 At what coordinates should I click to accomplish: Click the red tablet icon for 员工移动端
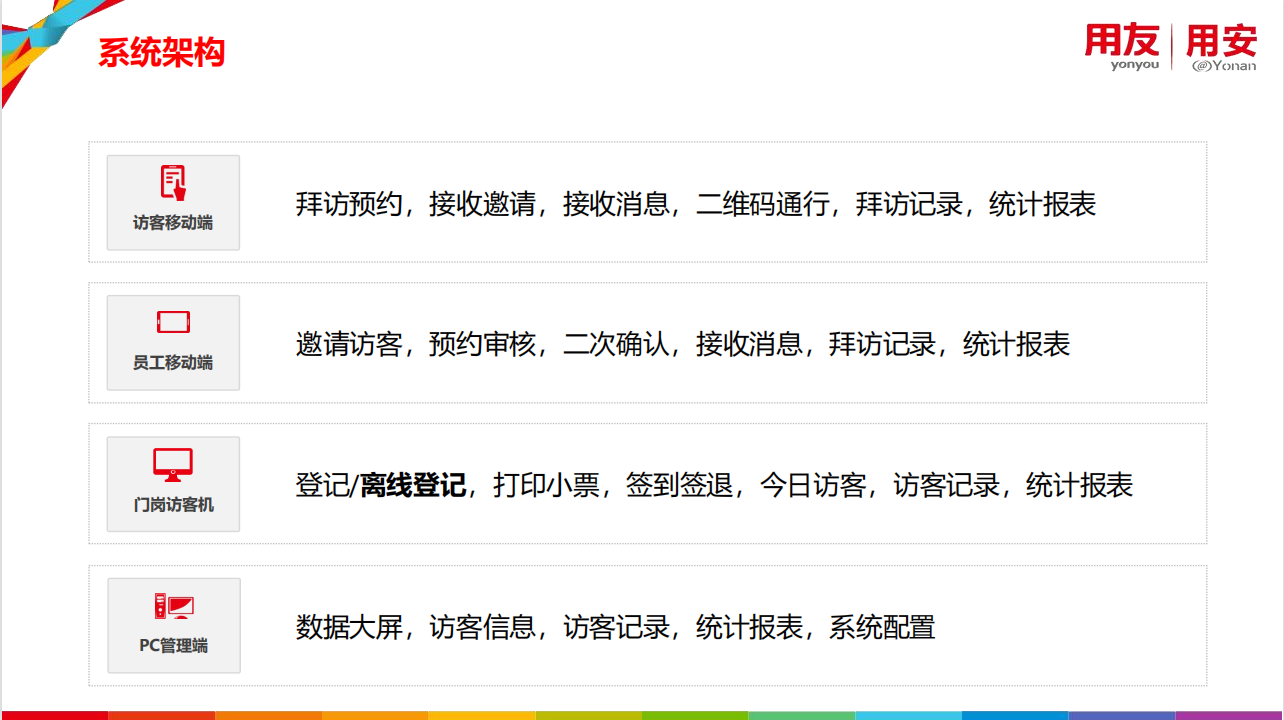pyautogui.click(x=173, y=322)
